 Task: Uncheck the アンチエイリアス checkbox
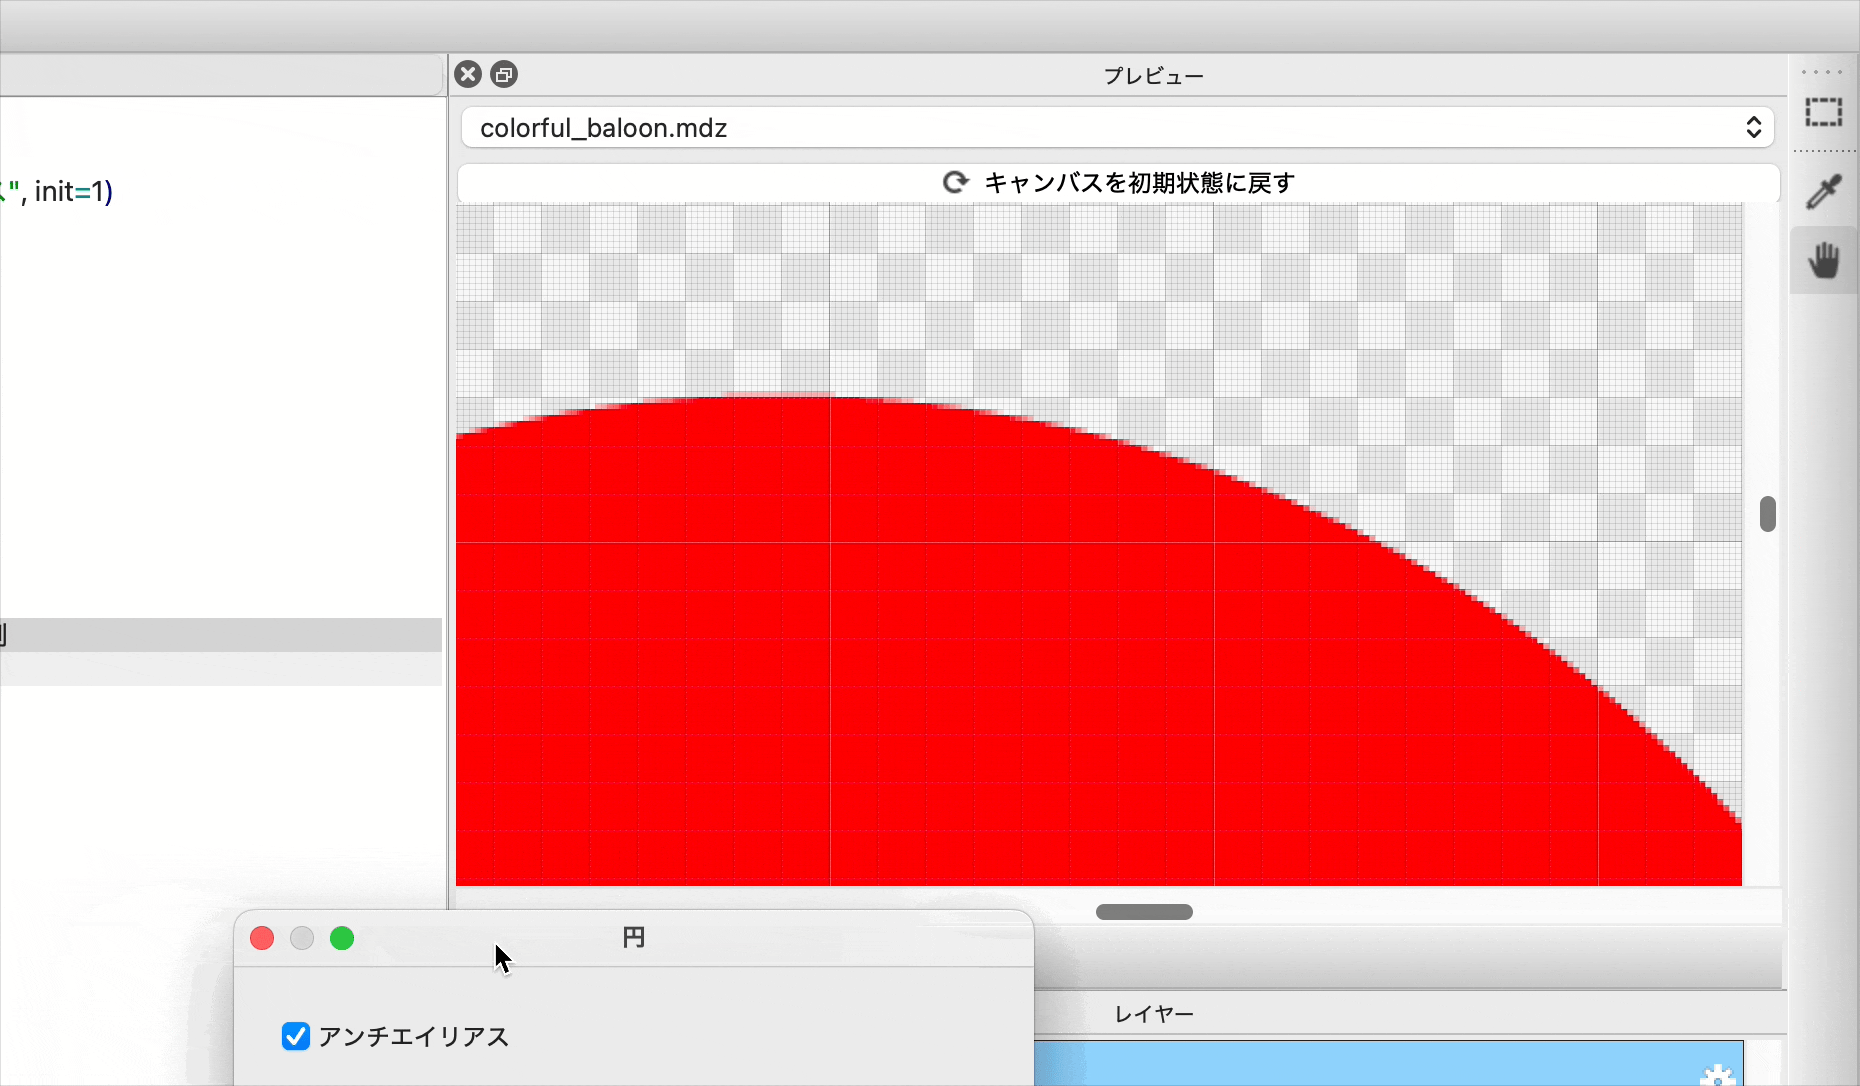[295, 1037]
